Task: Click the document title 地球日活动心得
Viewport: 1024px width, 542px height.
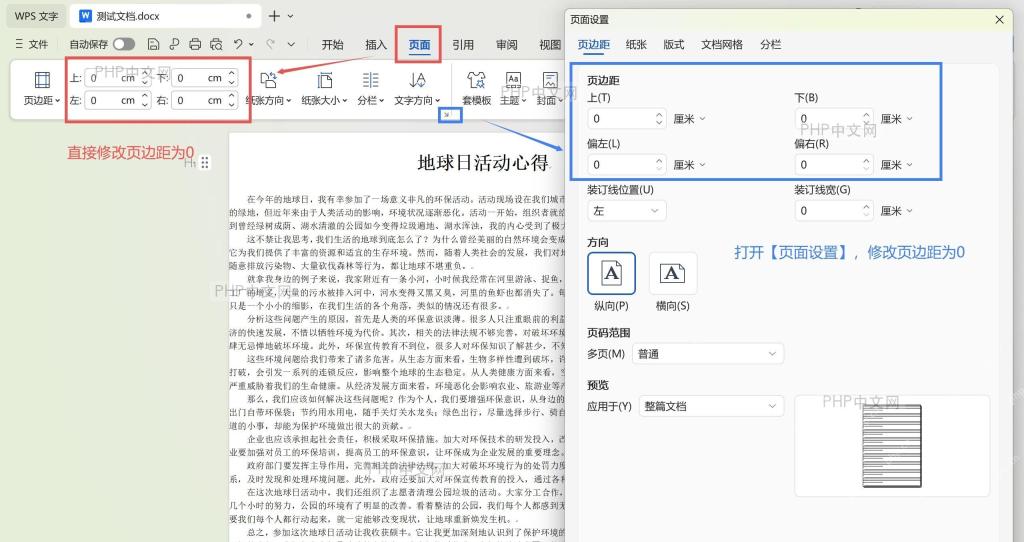Action: 483,163
